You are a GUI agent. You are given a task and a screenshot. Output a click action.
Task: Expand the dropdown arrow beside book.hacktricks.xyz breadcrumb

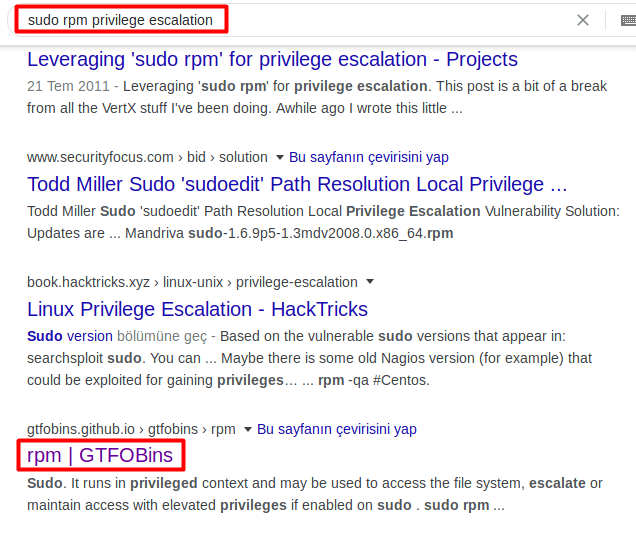370,282
